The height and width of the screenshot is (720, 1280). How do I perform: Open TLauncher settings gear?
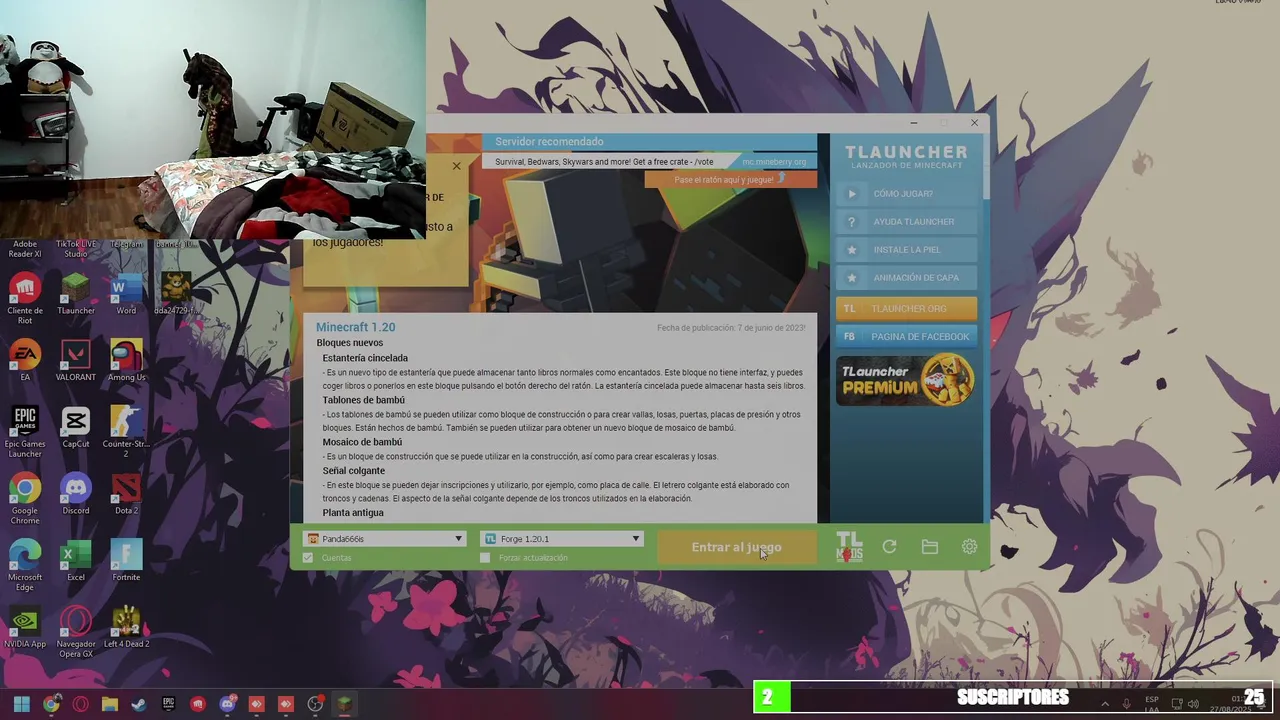click(x=969, y=547)
